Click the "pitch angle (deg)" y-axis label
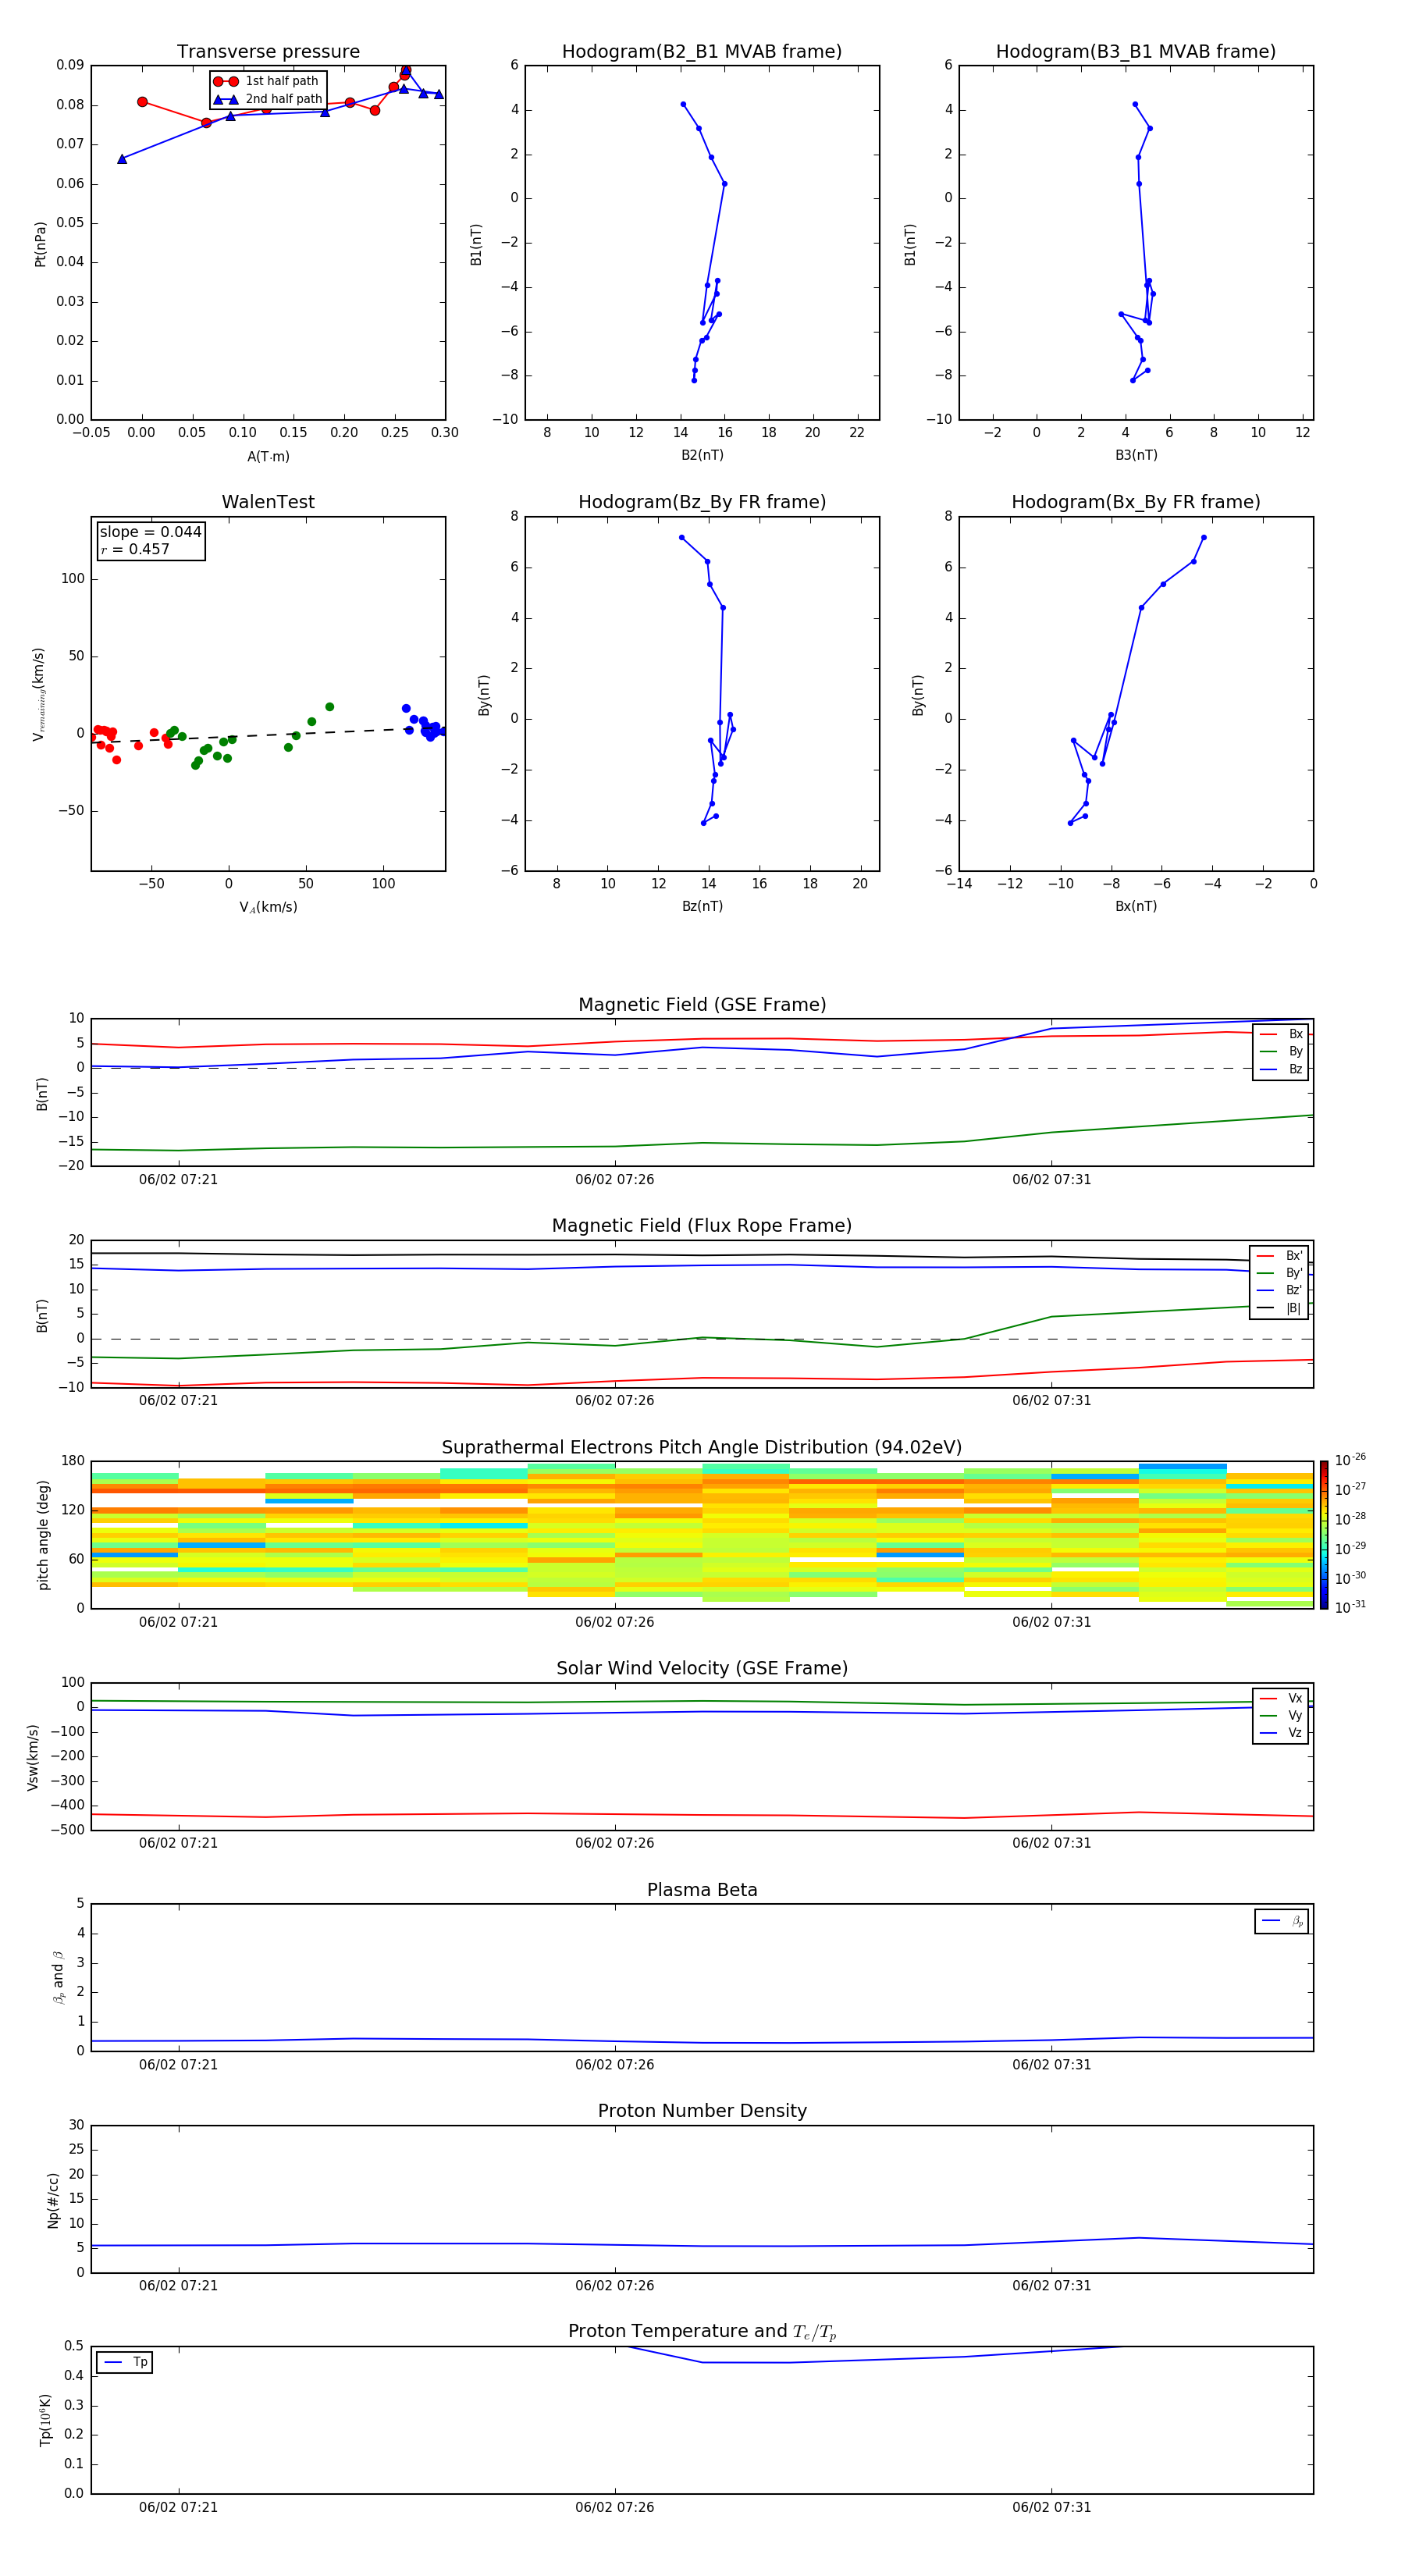Viewport: 1405px width, 2576px height. coord(43,1535)
